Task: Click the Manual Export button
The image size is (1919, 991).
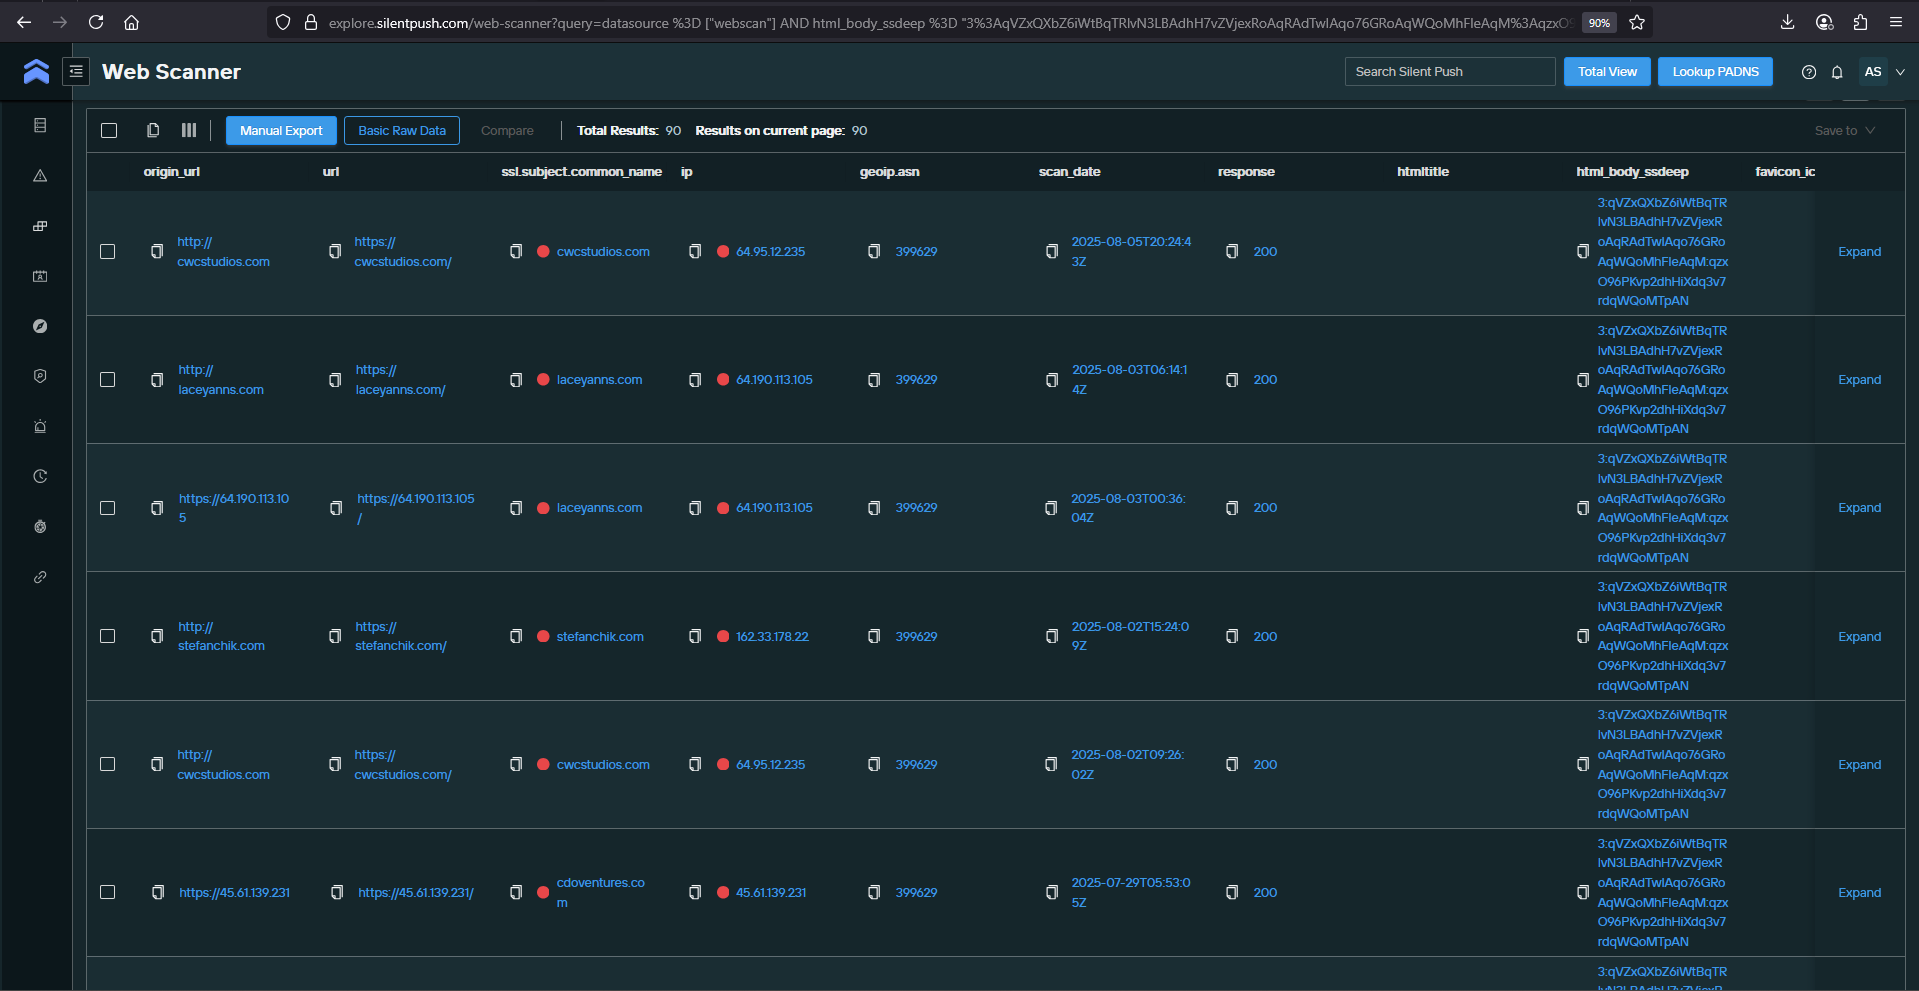Action: pyautogui.click(x=281, y=131)
